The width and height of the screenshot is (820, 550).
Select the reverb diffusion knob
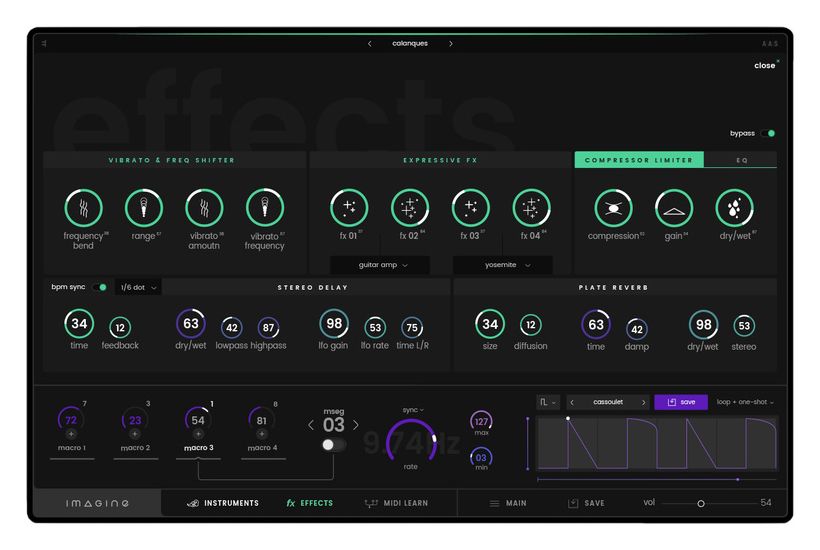[531, 325]
